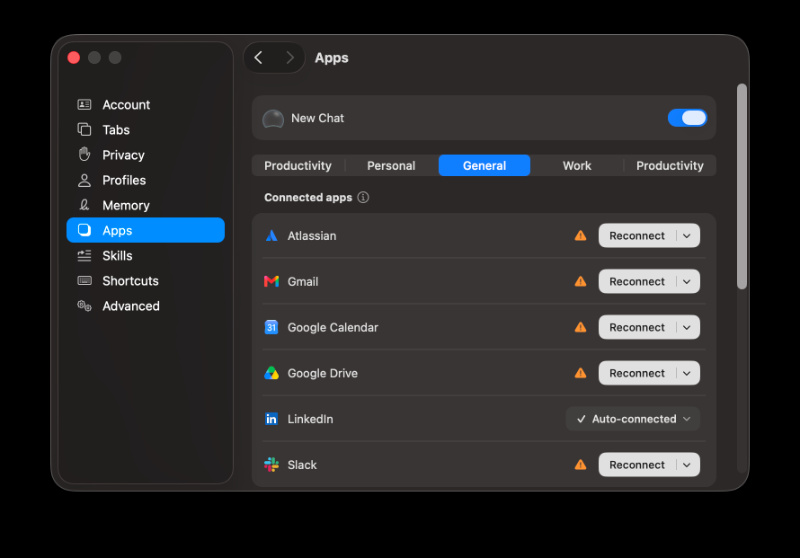Click the Slack warning triangle

click(581, 465)
